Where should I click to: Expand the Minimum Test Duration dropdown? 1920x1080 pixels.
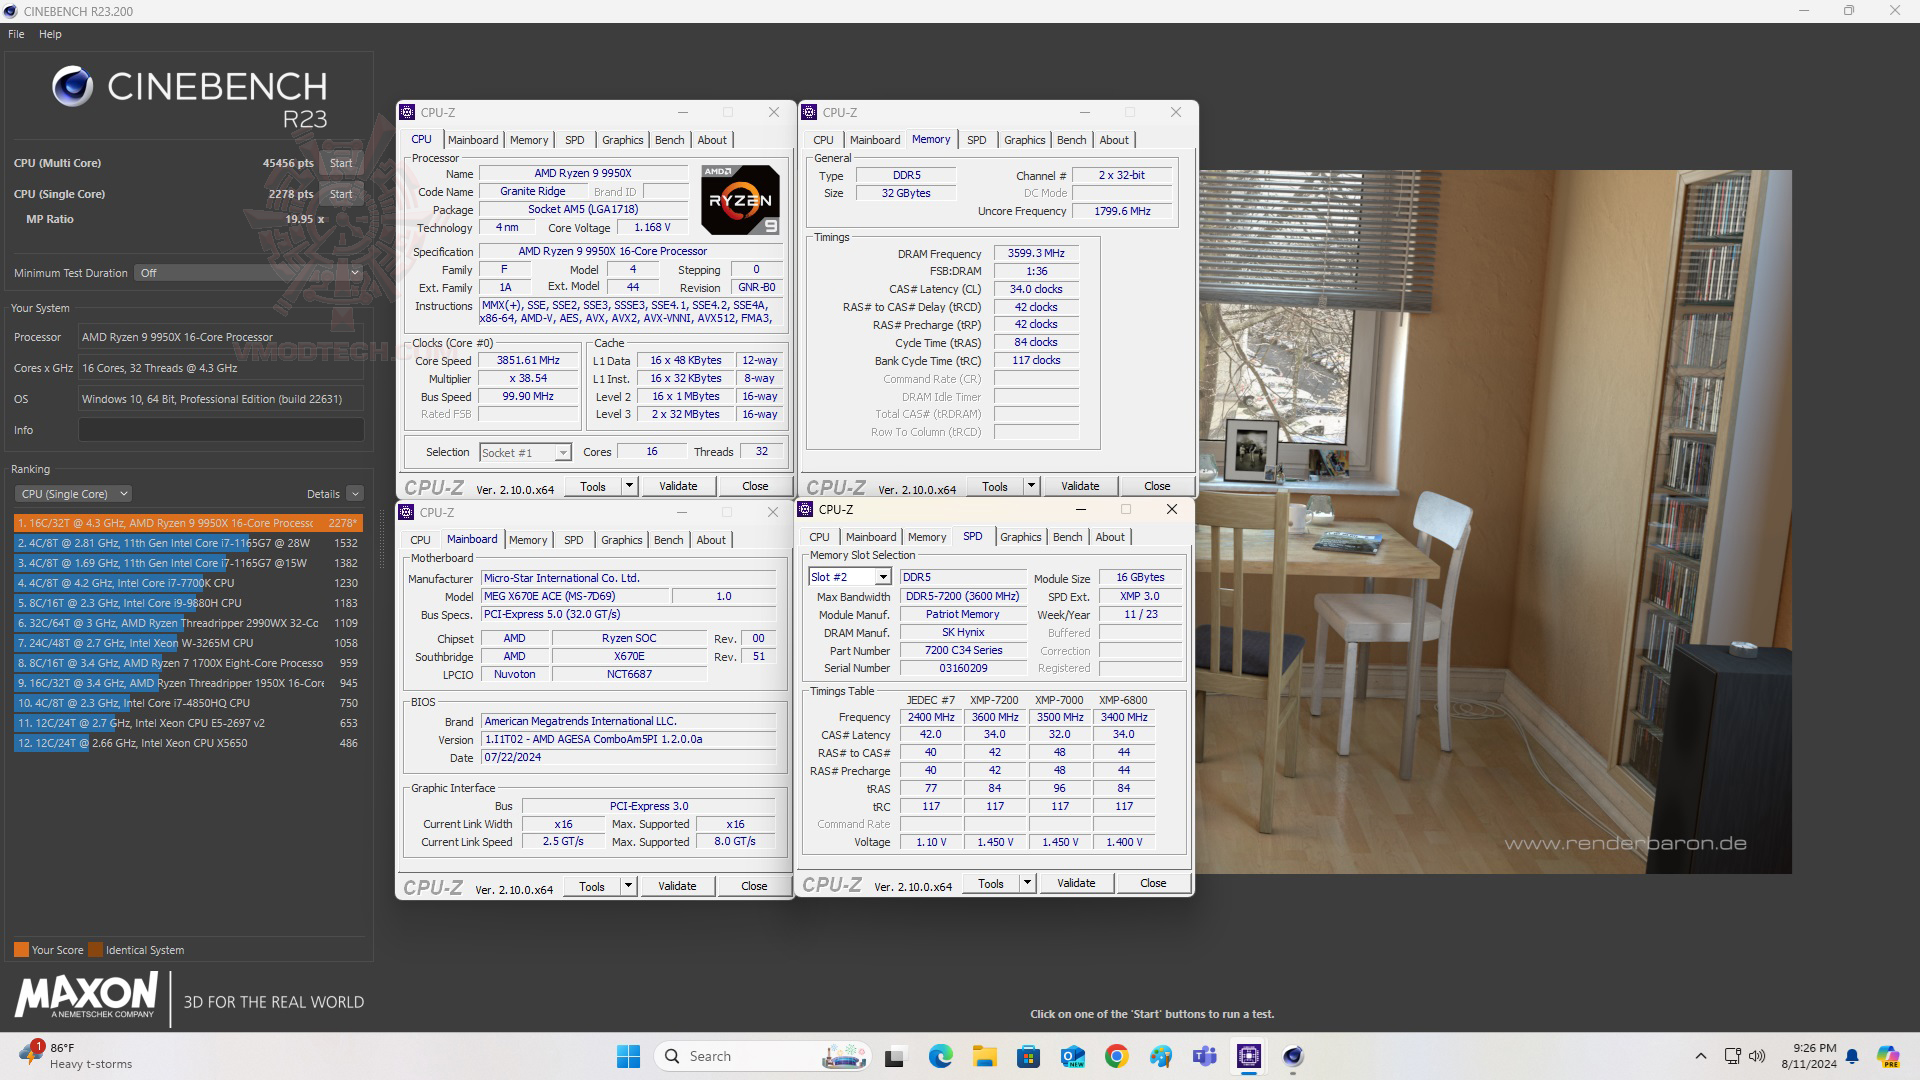[354, 273]
